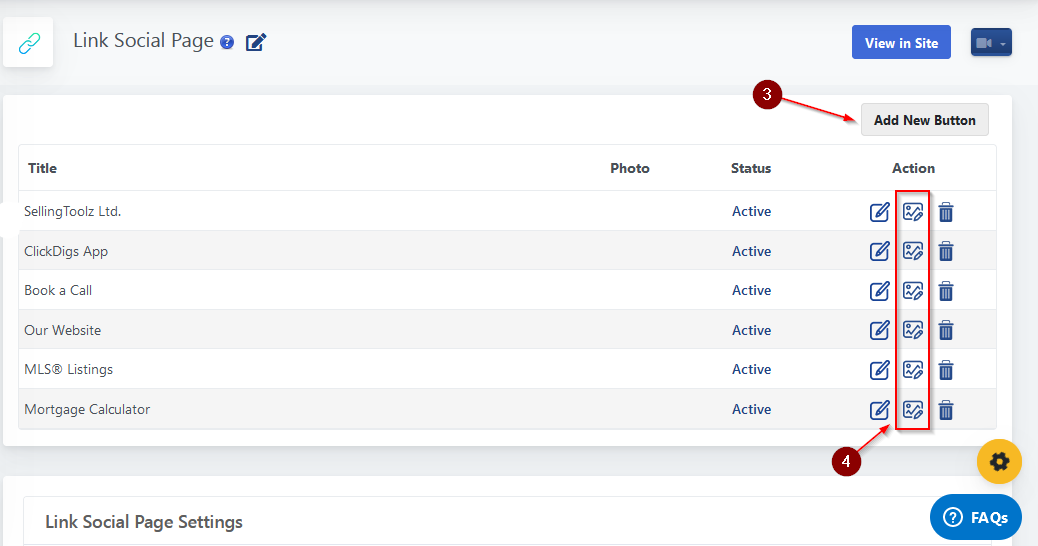Delete the Mortgage Calculator row

(946, 409)
